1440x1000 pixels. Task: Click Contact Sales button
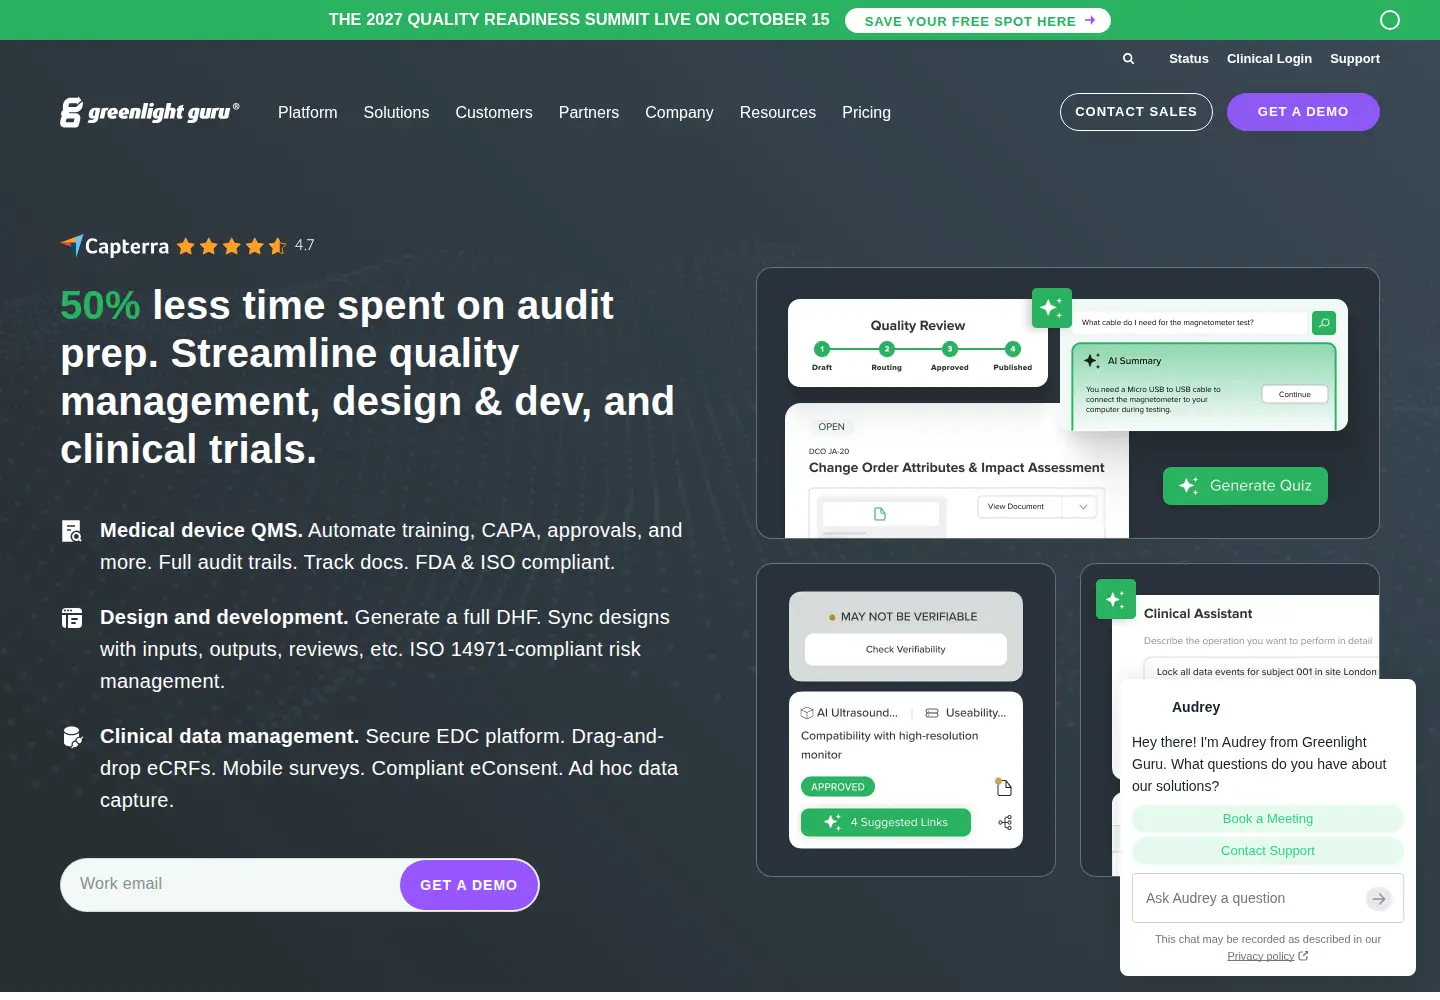1136,112
